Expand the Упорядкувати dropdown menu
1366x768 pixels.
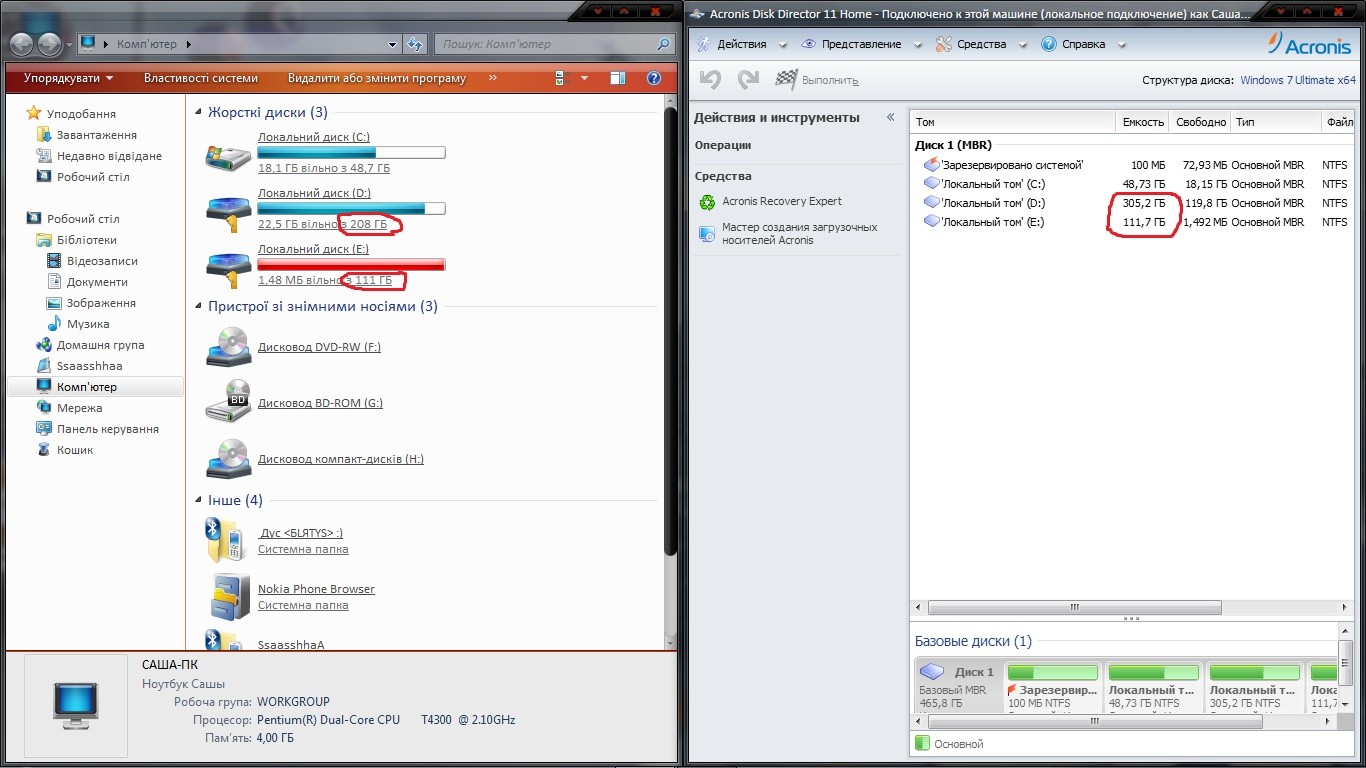pyautogui.click(x=69, y=78)
